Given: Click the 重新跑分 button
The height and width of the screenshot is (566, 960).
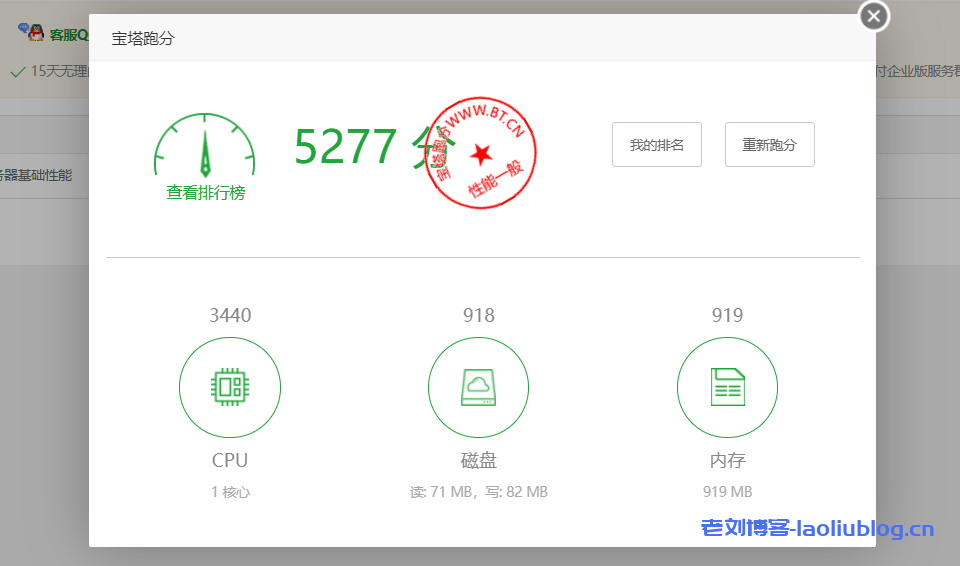Looking at the screenshot, I should click(770, 145).
